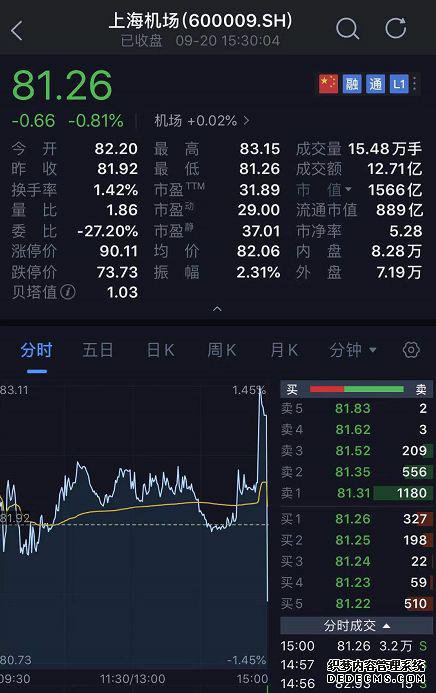Tap the 跌停价 73.73 value
The height and width of the screenshot is (693, 436).
pos(117,272)
